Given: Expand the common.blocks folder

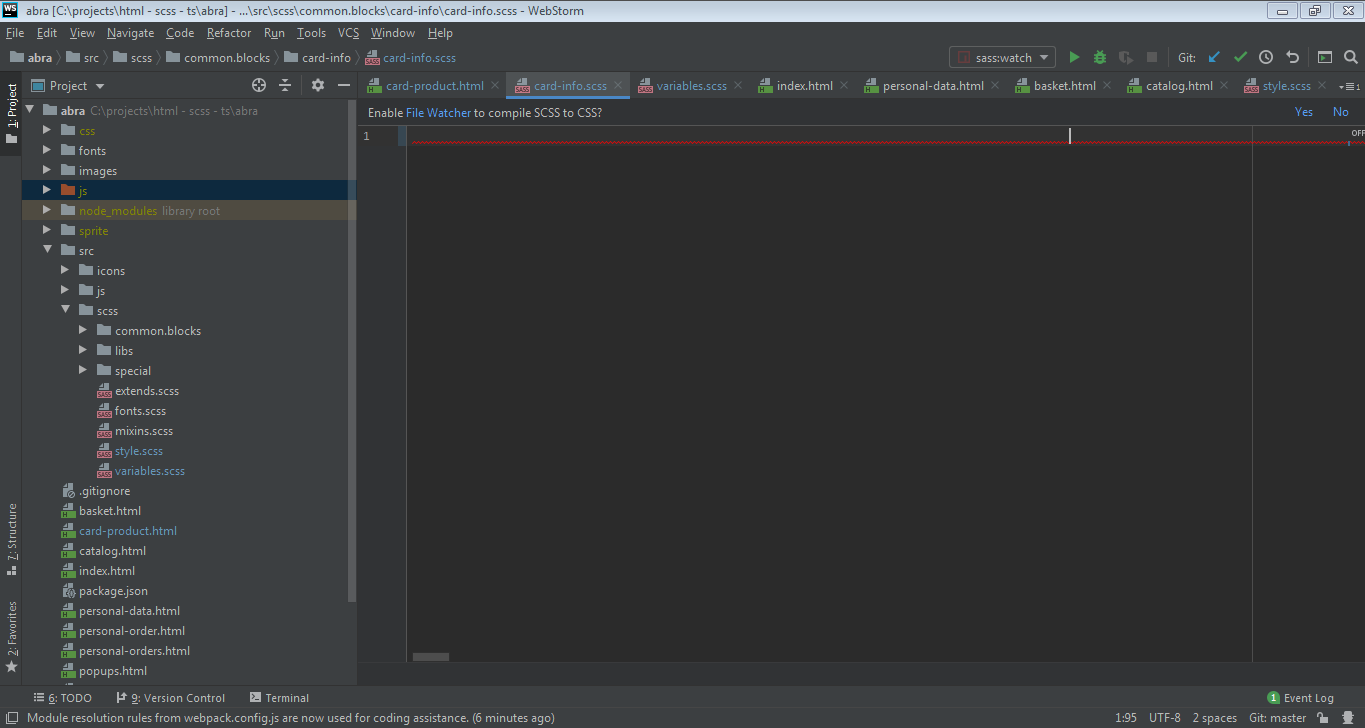Looking at the screenshot, I should [x=83, y=331].
